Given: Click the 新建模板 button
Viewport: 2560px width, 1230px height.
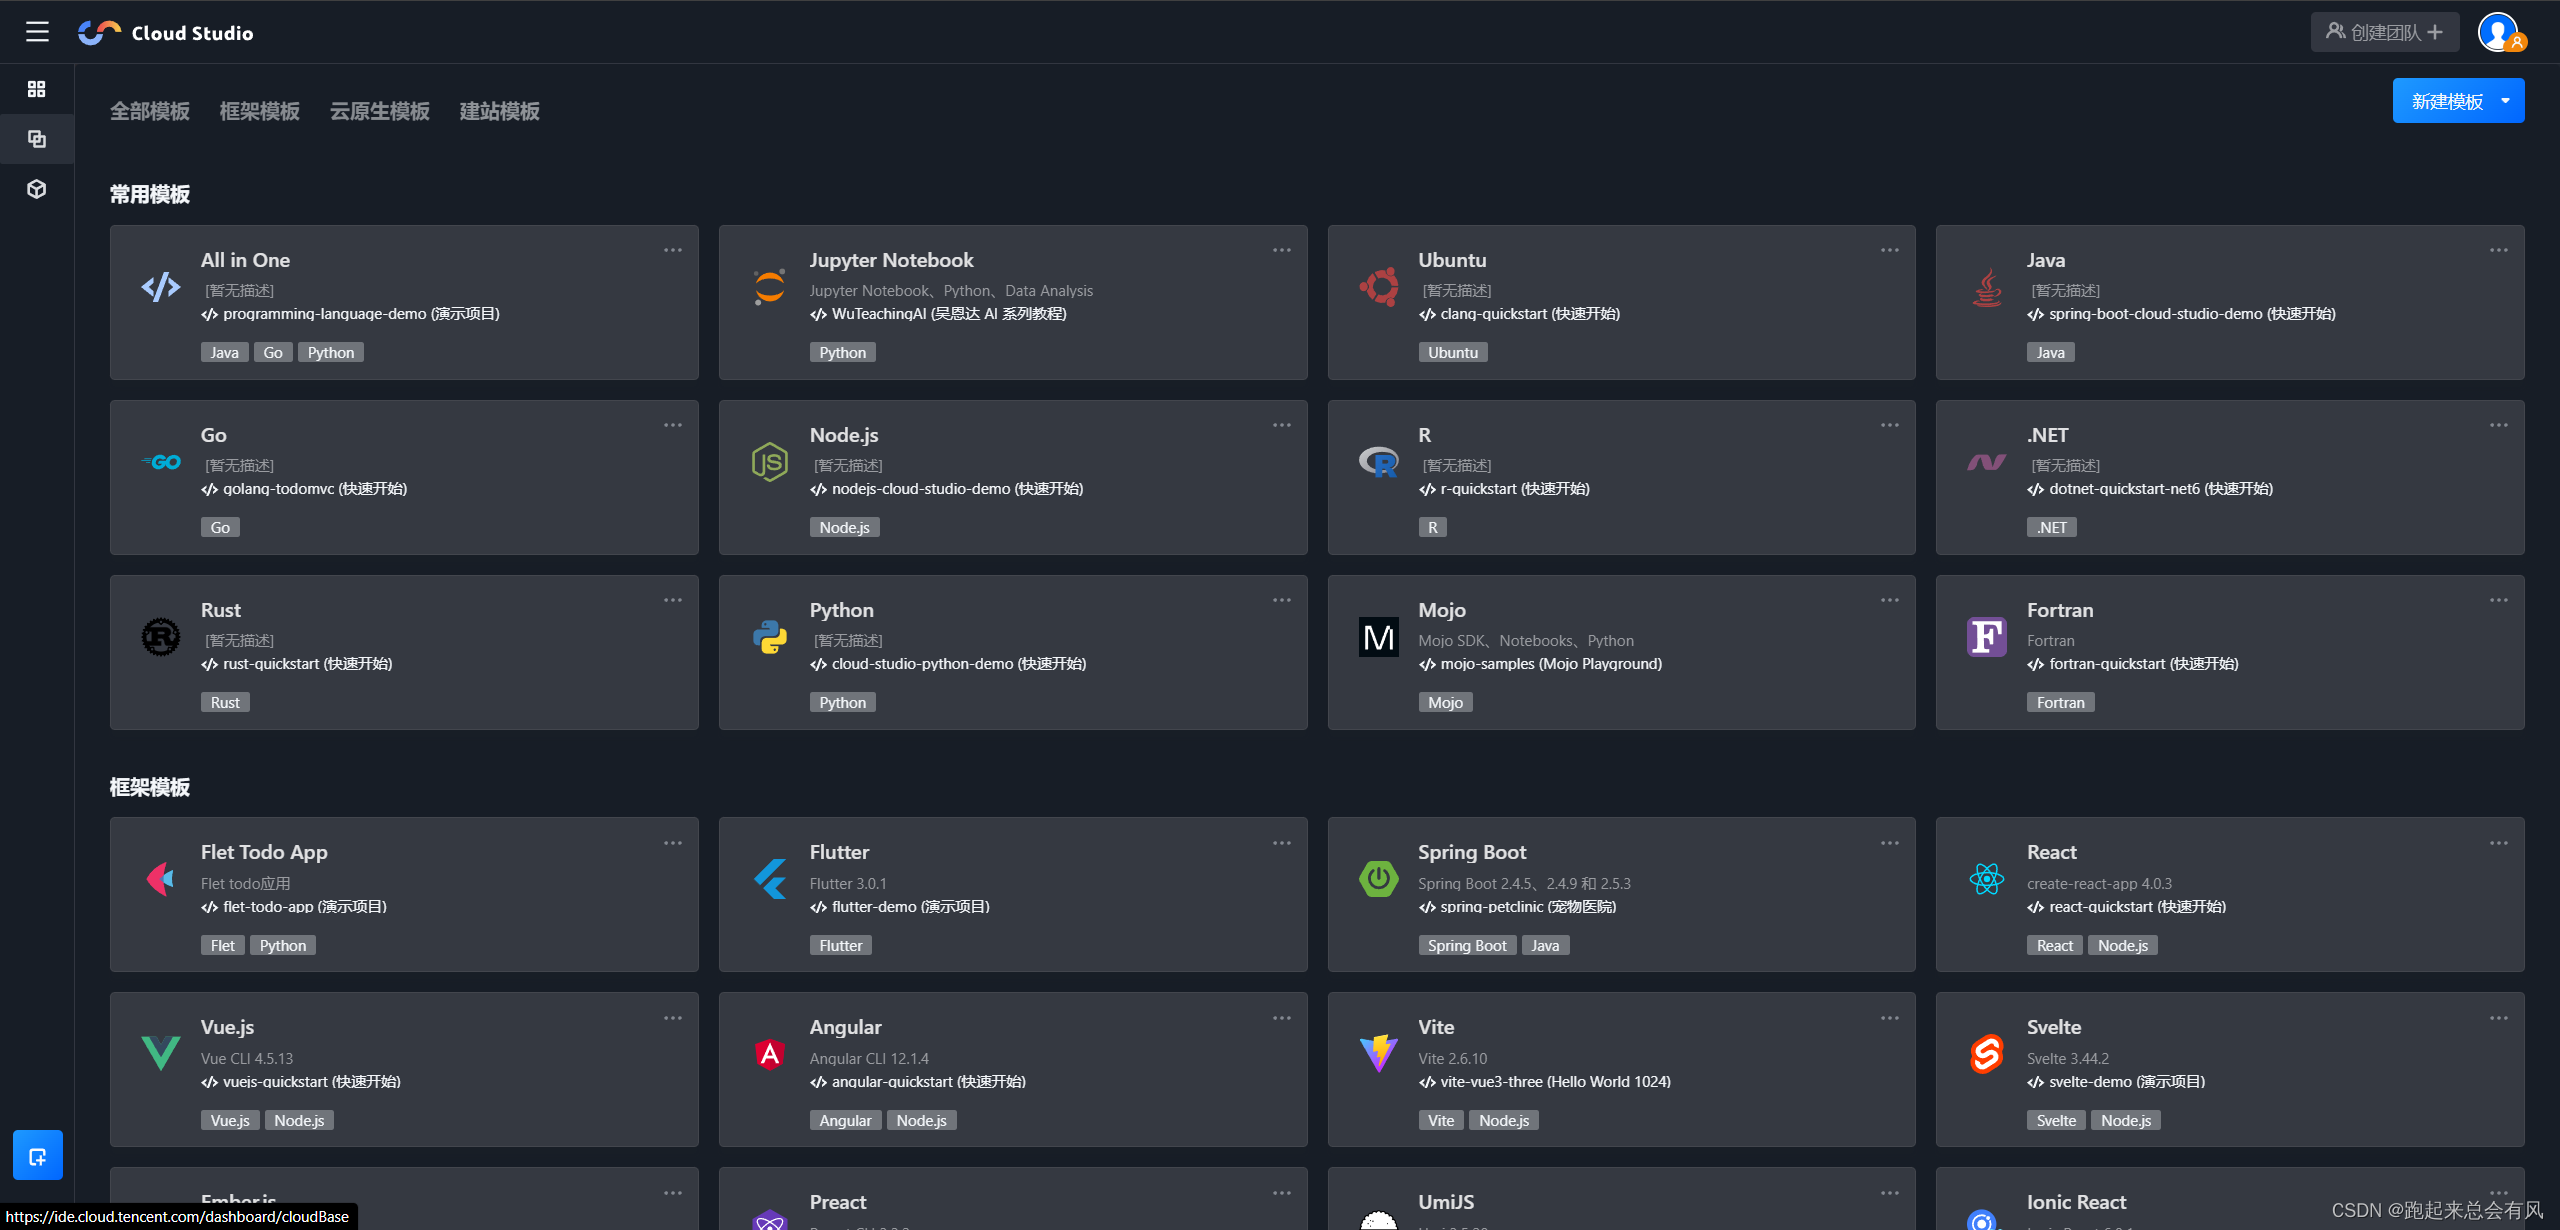Looking at the screenshot, I should 2446,101.
